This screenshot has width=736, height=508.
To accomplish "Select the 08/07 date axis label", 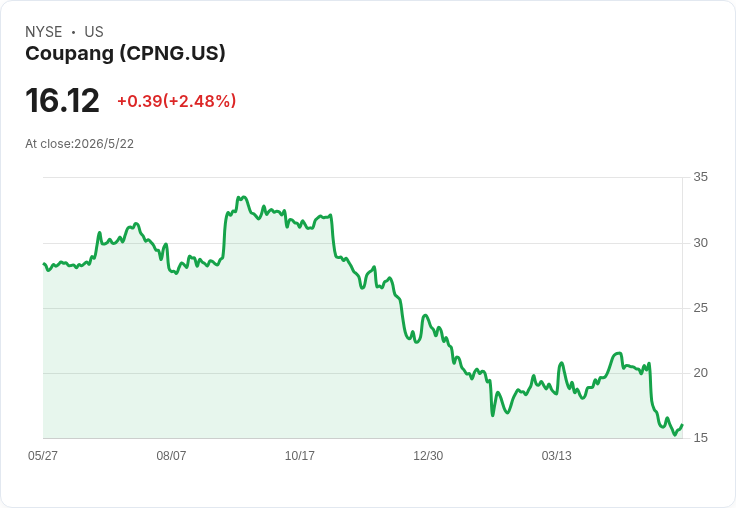I will [171, 455].
